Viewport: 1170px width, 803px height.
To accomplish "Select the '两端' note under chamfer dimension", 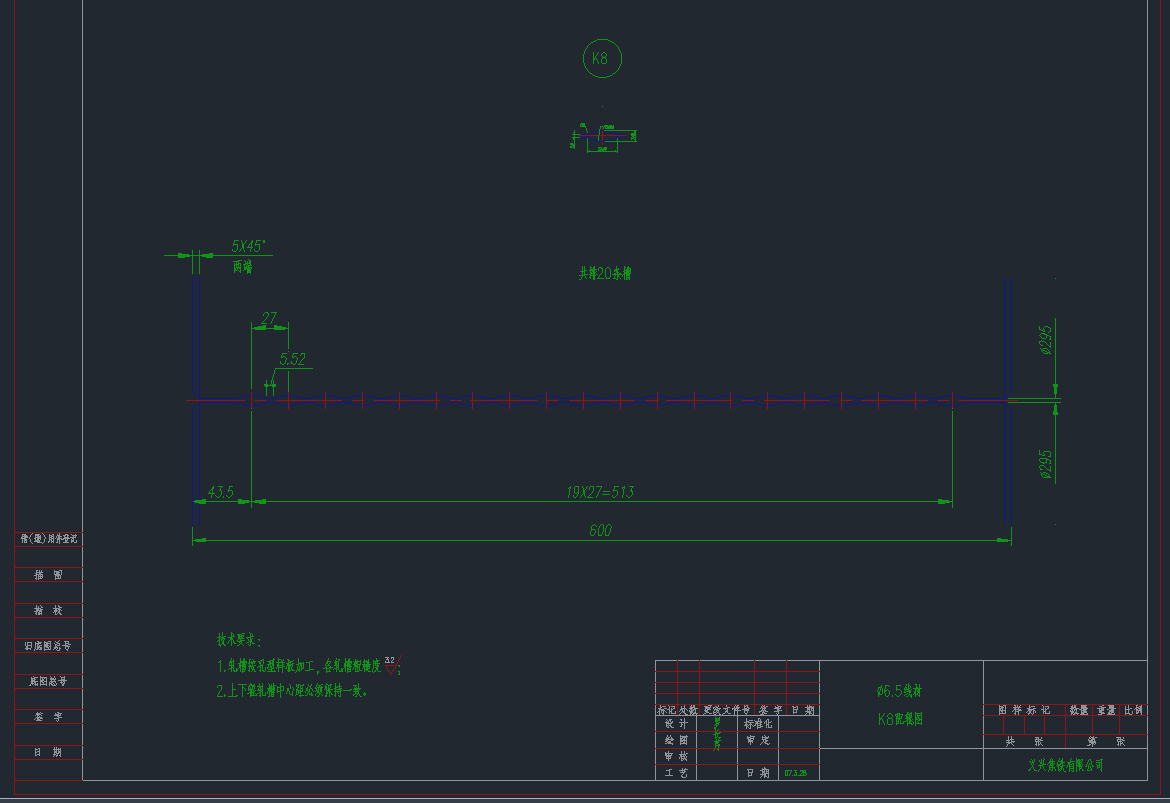I will [243, 266].
